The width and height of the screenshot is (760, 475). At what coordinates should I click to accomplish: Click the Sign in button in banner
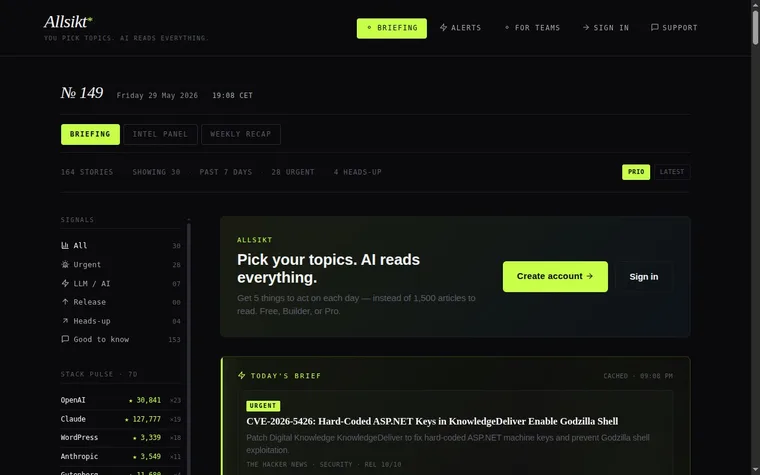[x=644, y=277]
